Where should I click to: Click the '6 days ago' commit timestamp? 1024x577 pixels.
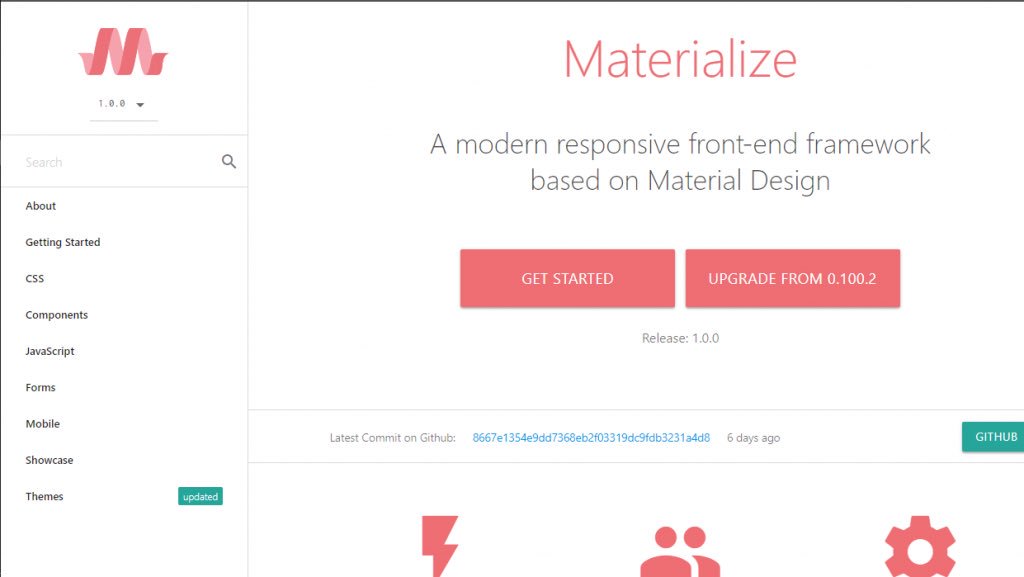[754, 438]
